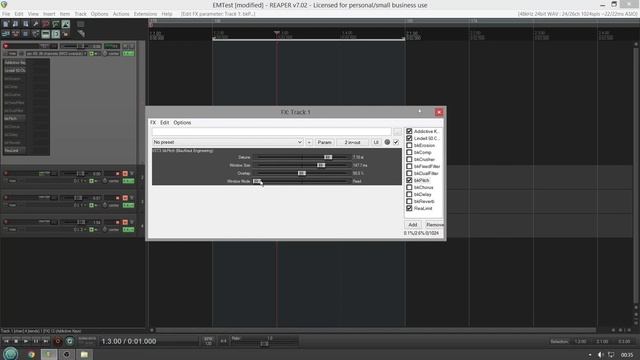Click the Overlap slider handle

(302, 173)
